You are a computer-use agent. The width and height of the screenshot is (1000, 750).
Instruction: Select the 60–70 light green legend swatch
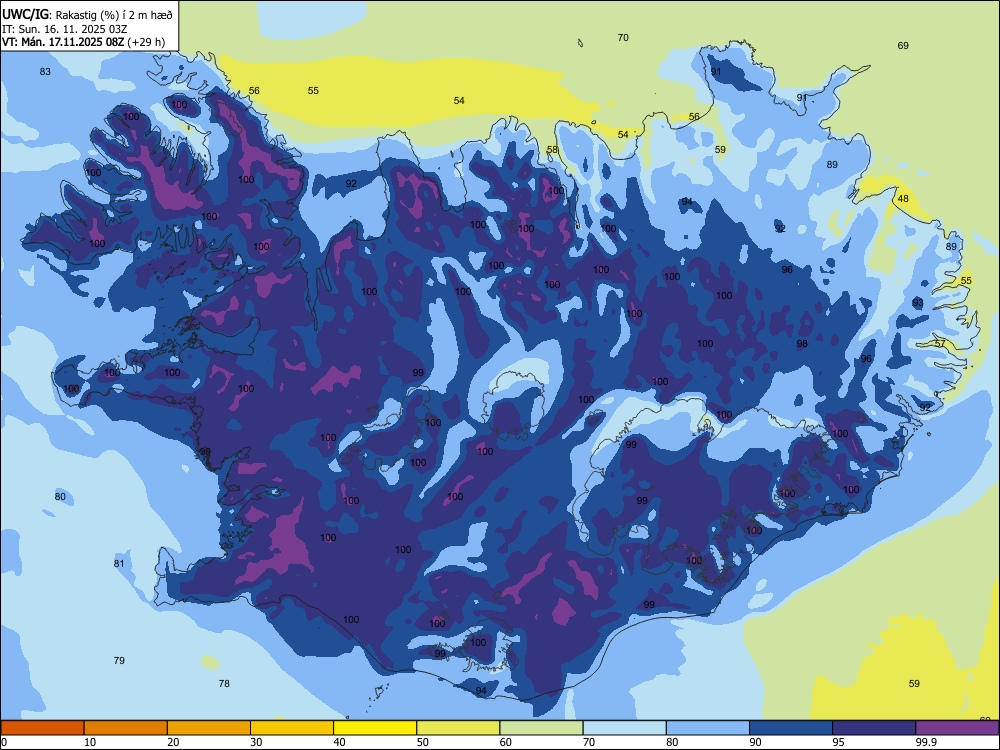coord(541,728)
